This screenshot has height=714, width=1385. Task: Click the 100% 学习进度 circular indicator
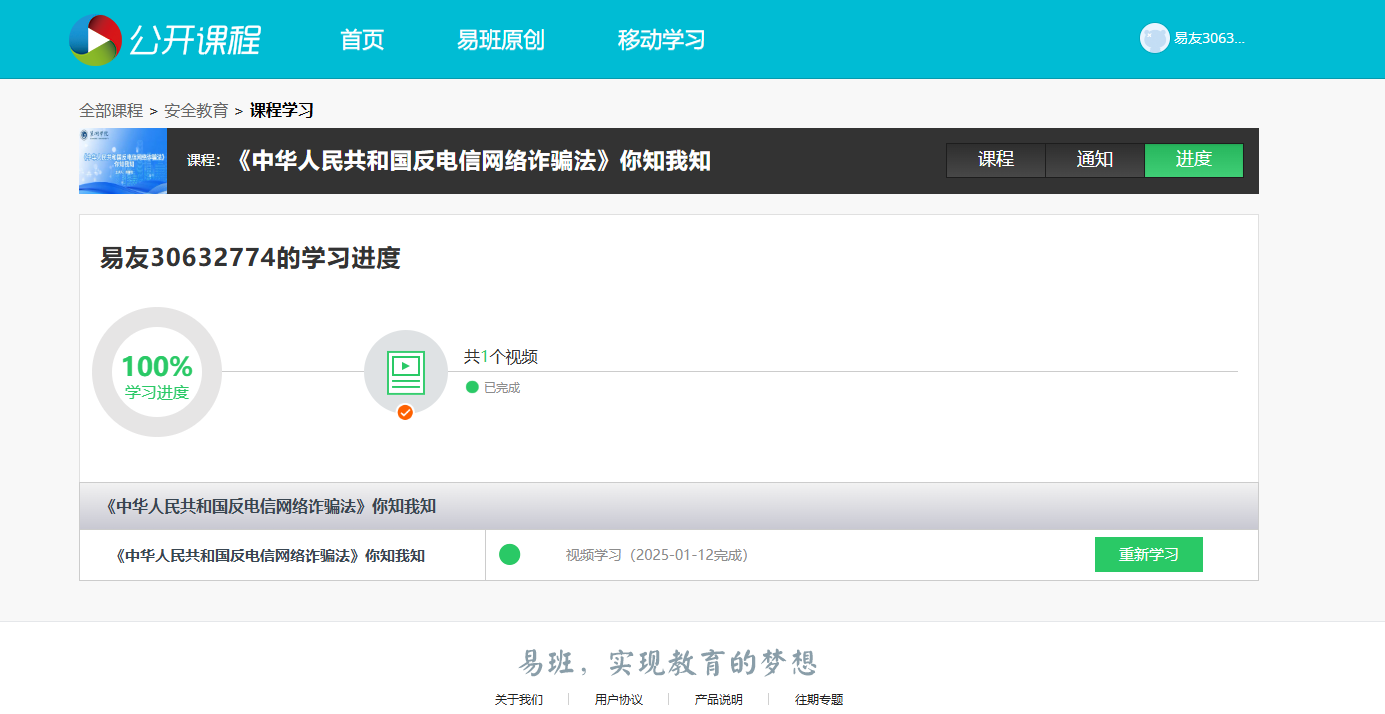click(157, 372)
